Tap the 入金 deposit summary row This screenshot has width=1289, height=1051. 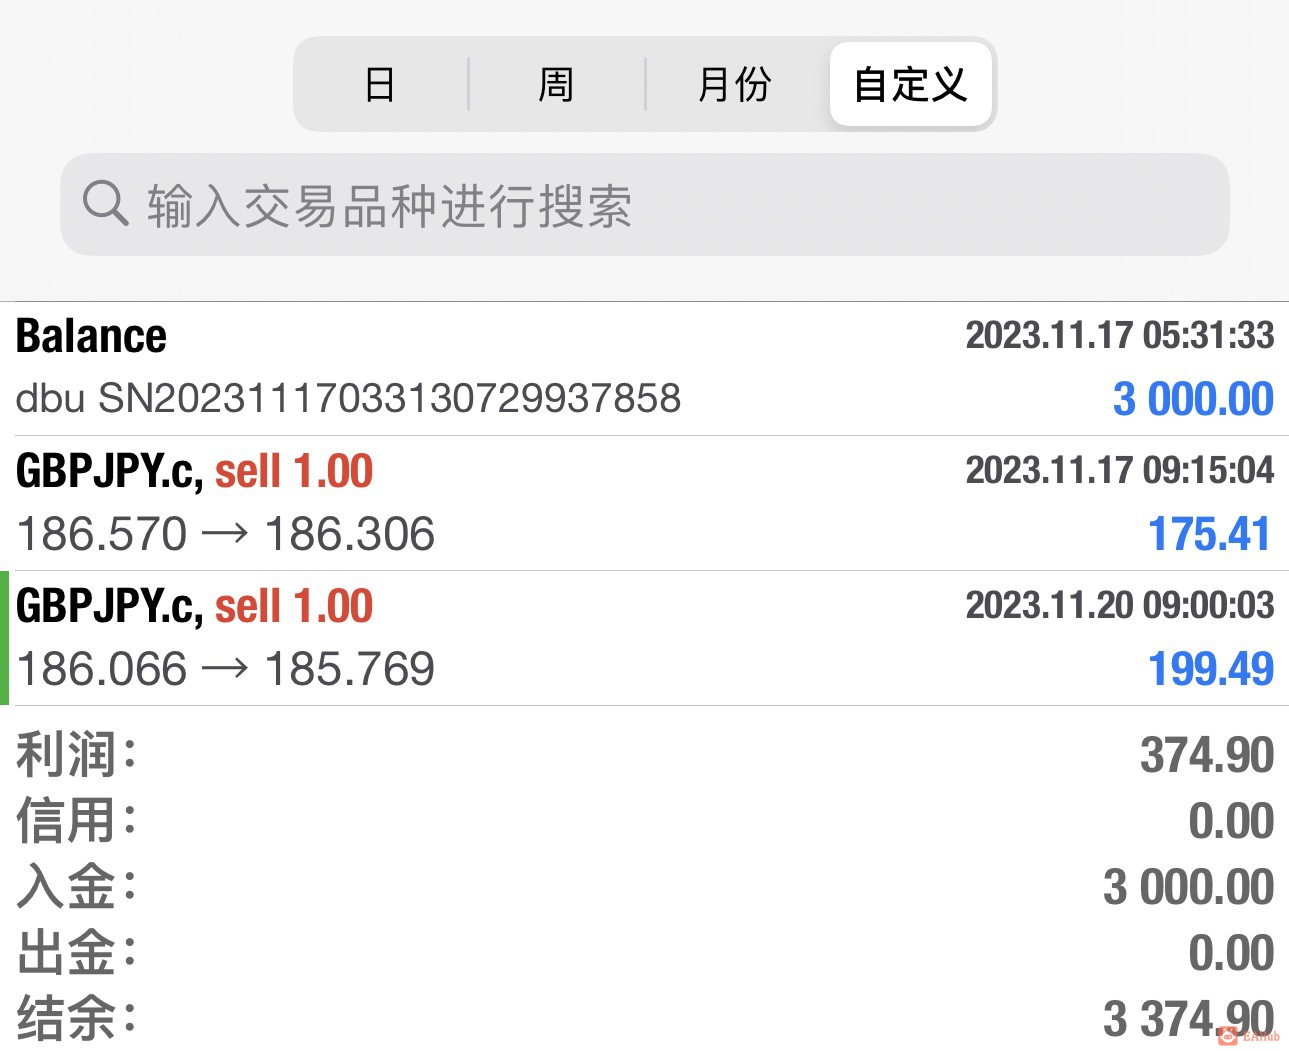click(644, 887)
